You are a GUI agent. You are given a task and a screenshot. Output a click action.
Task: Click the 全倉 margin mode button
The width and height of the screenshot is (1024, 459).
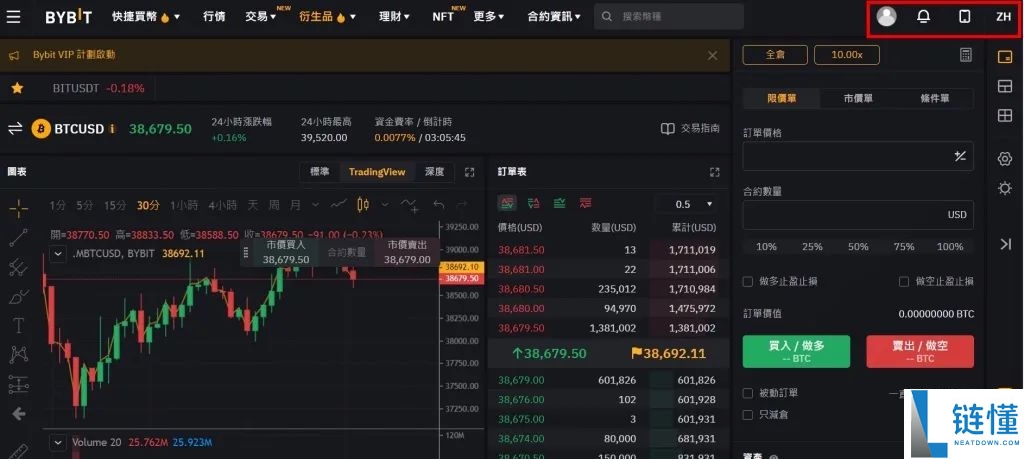click(x=775, y=55)
